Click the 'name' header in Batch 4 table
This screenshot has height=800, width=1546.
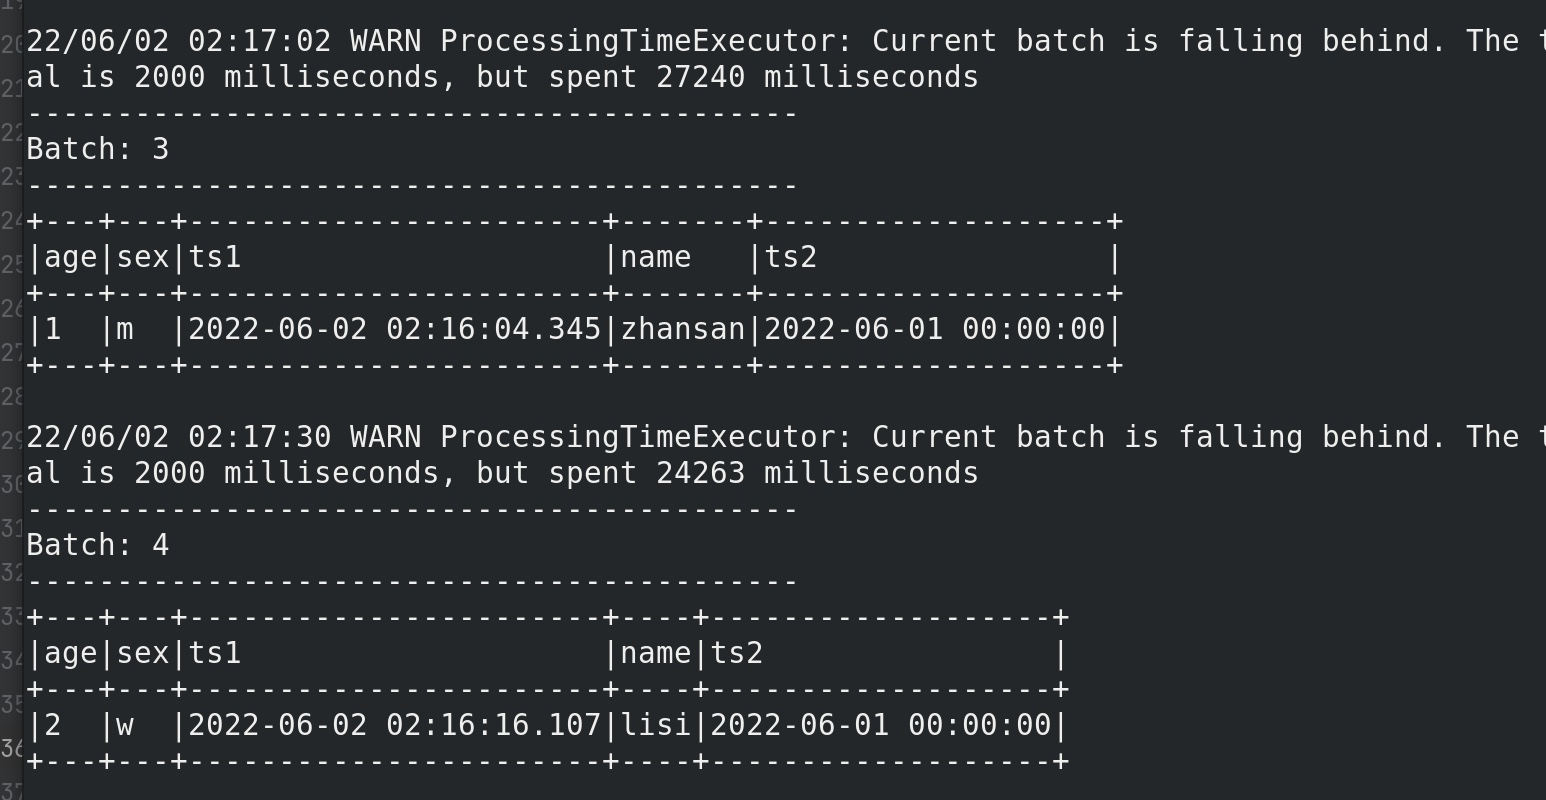point(656,654)
